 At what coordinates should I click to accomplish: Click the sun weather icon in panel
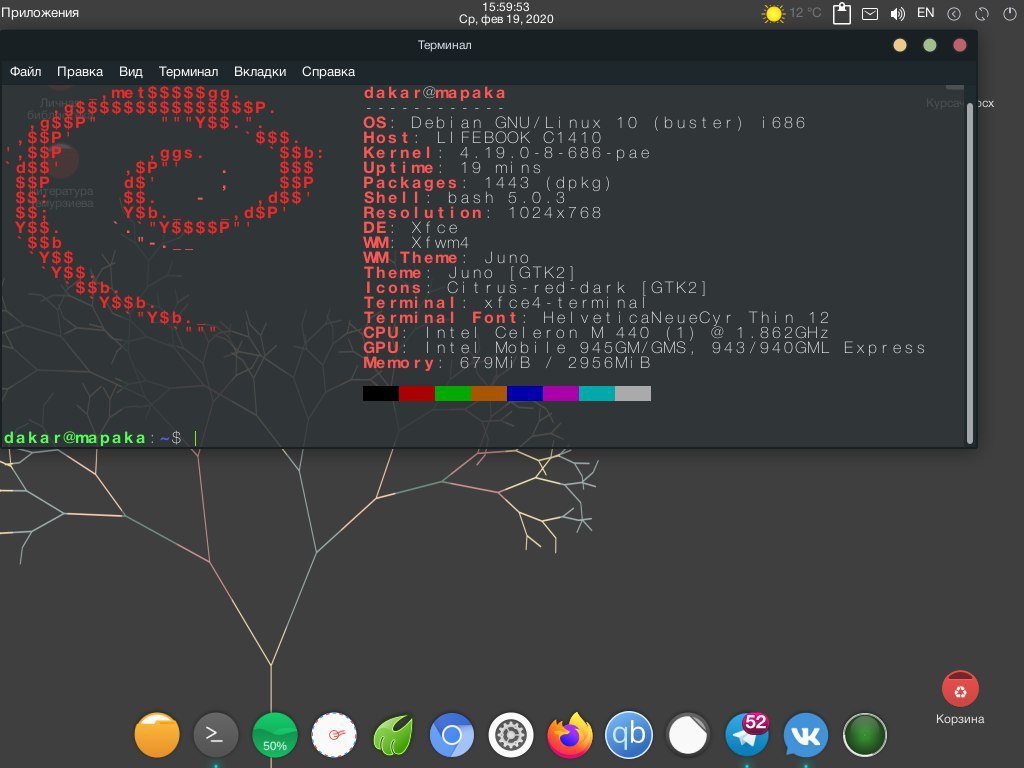773,13
